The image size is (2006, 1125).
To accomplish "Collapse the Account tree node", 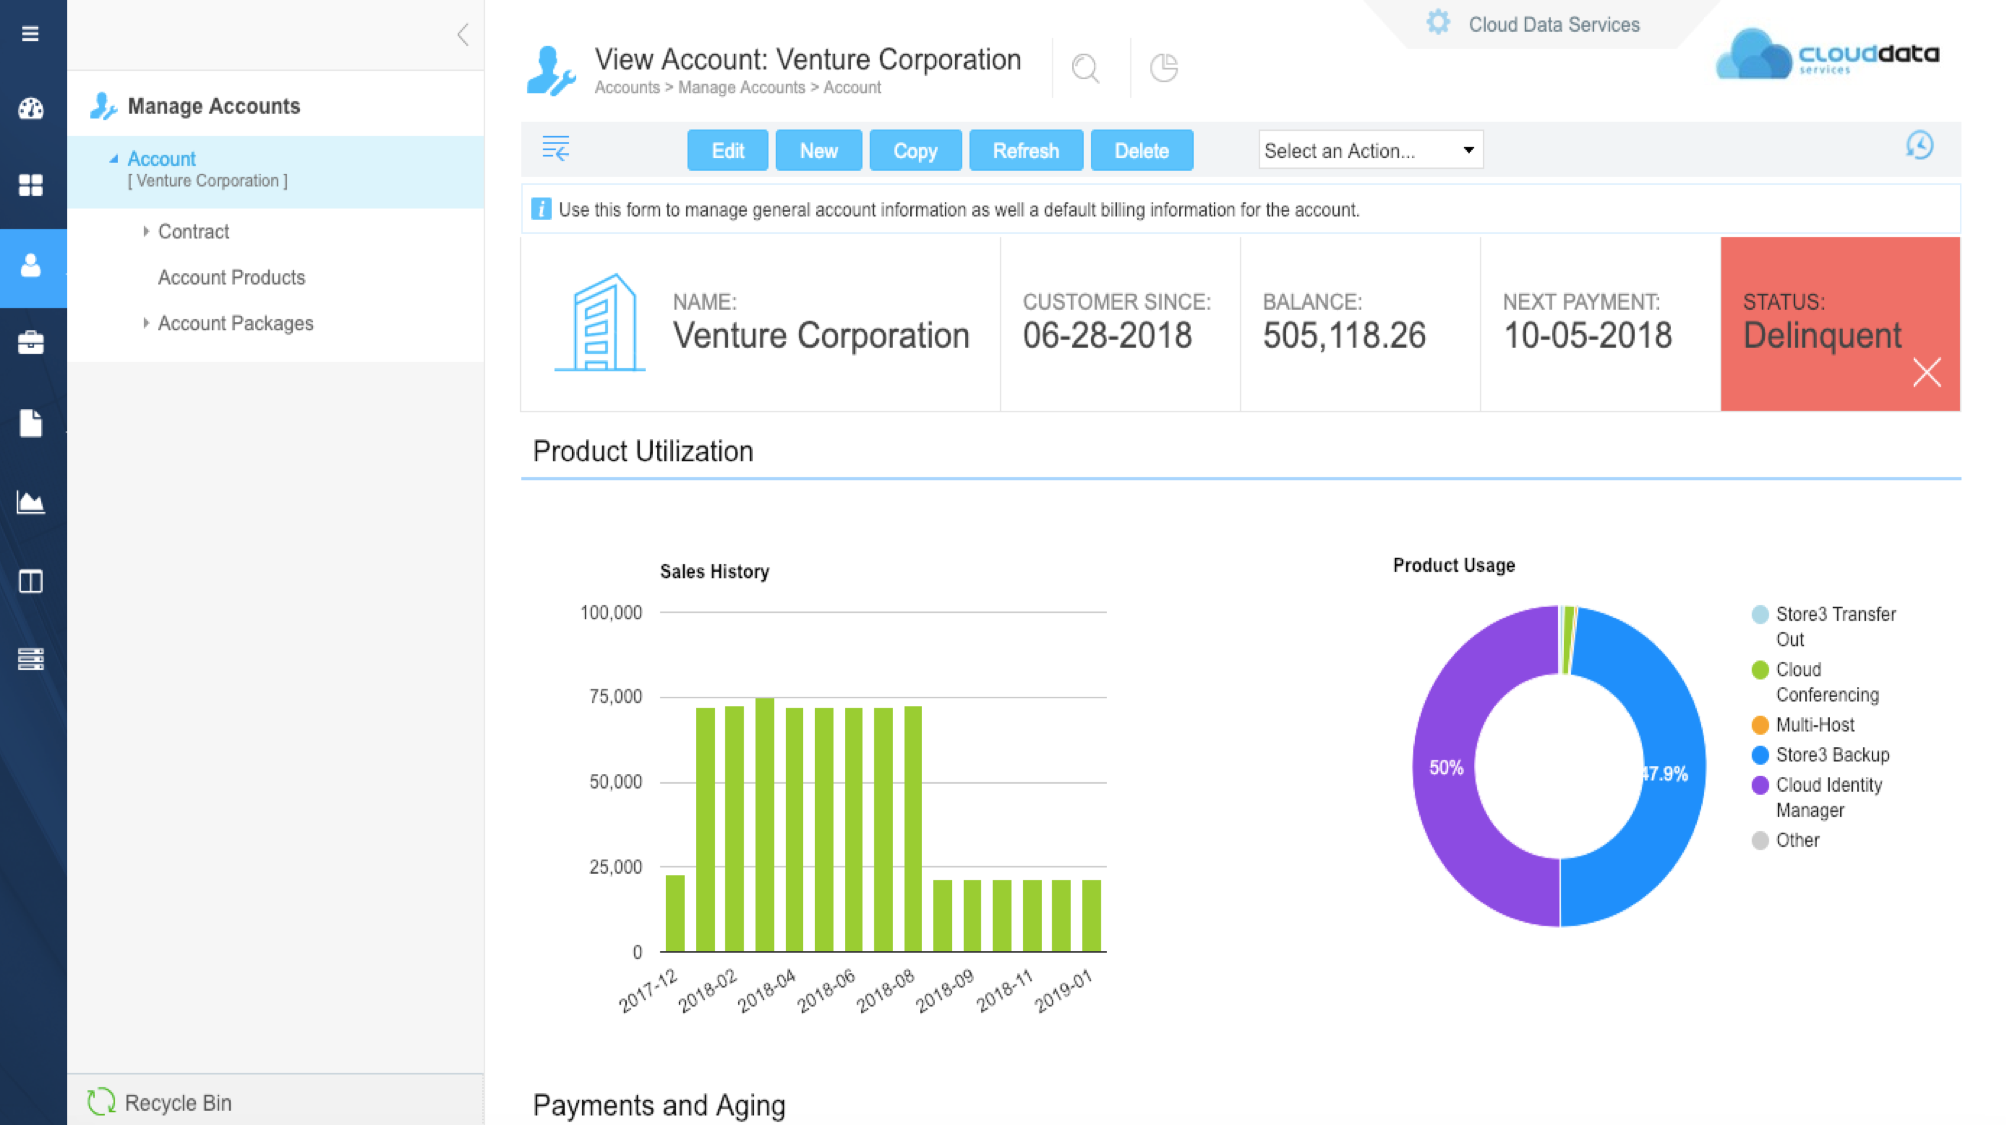I will 116,158.
